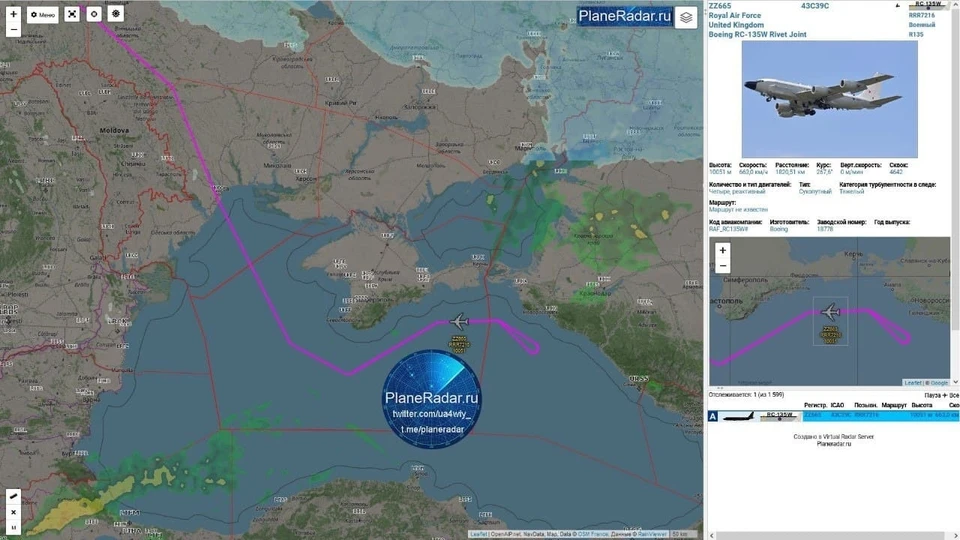Click the sun-shaped map button

click(x=116, y=14)
